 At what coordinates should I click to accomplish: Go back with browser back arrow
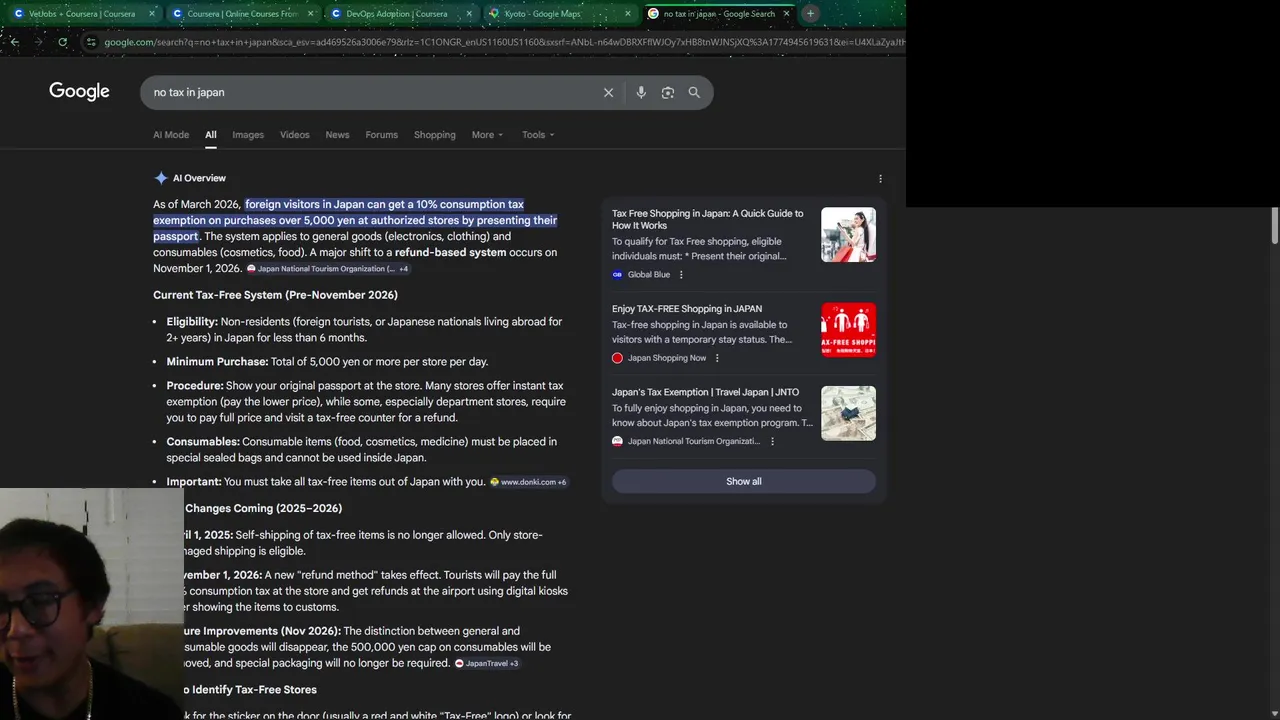(x=14, y=42)
